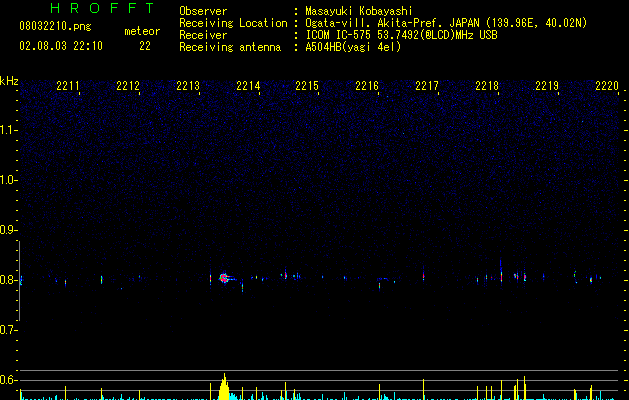Select antenna A504HB(yagi 4el) text
Image resolution: width=629 pixels, height=400 pixels.
353,47
